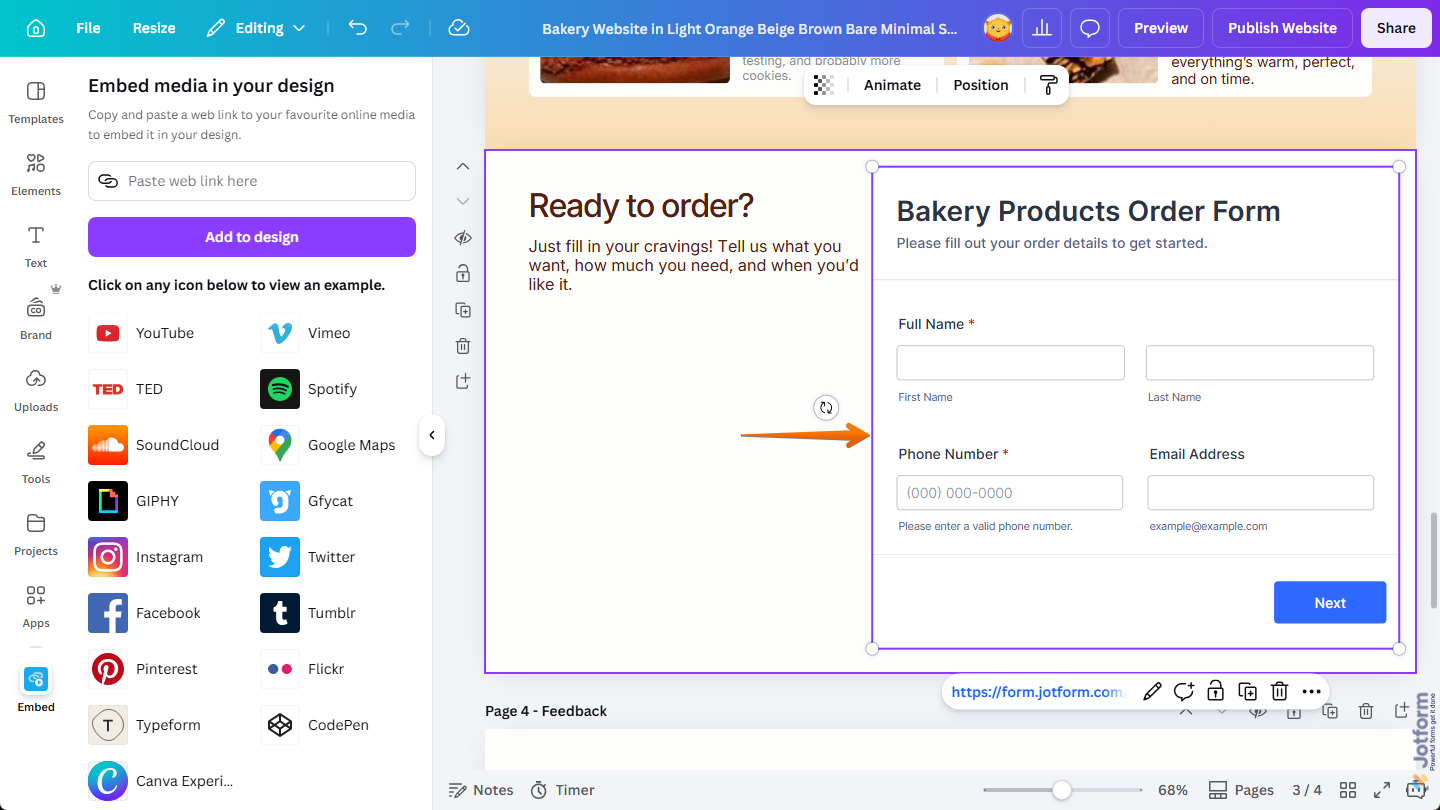View the Twitter embed example
1440x810 pixels.
tap(306, 557)
